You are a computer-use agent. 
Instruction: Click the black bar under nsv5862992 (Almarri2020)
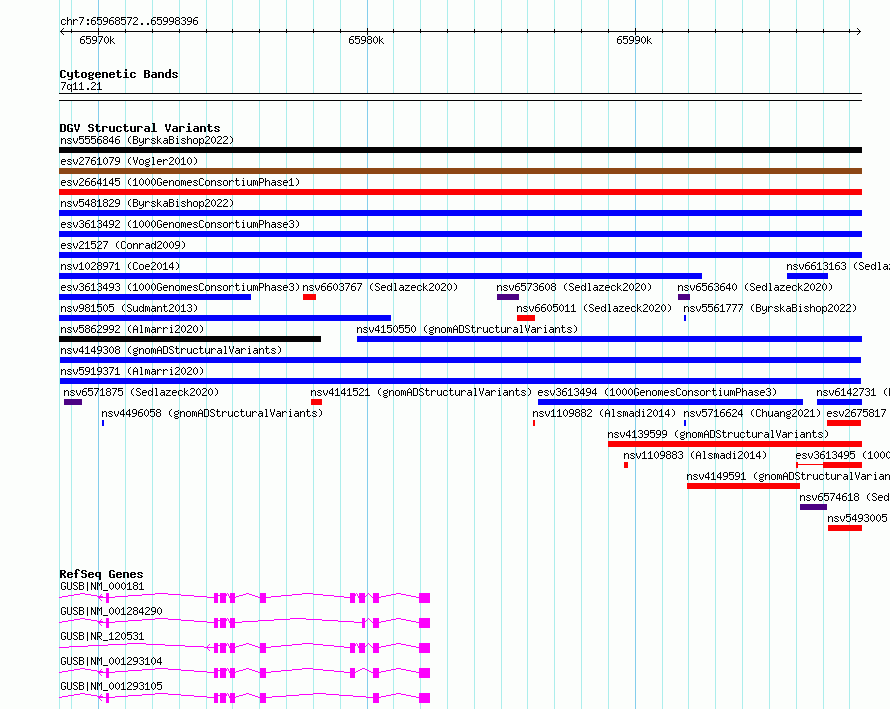tap(190, 339)
